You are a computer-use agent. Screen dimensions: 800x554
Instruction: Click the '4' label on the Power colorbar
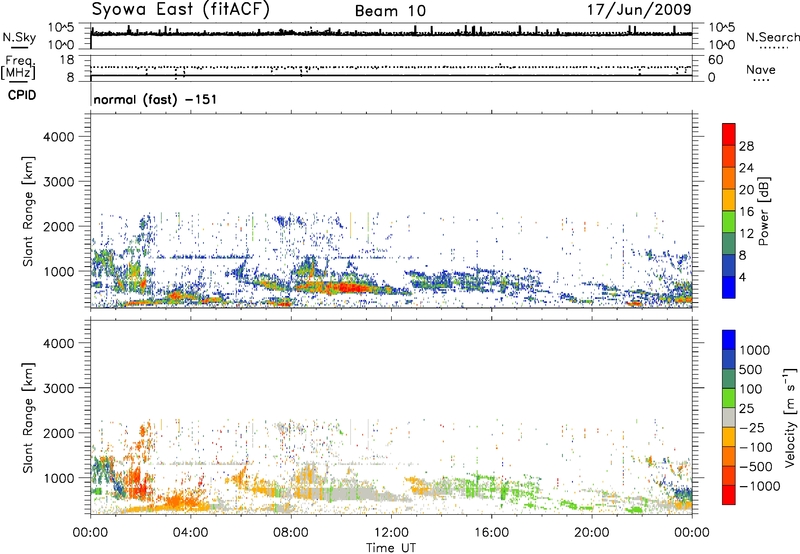coord(743,277)
